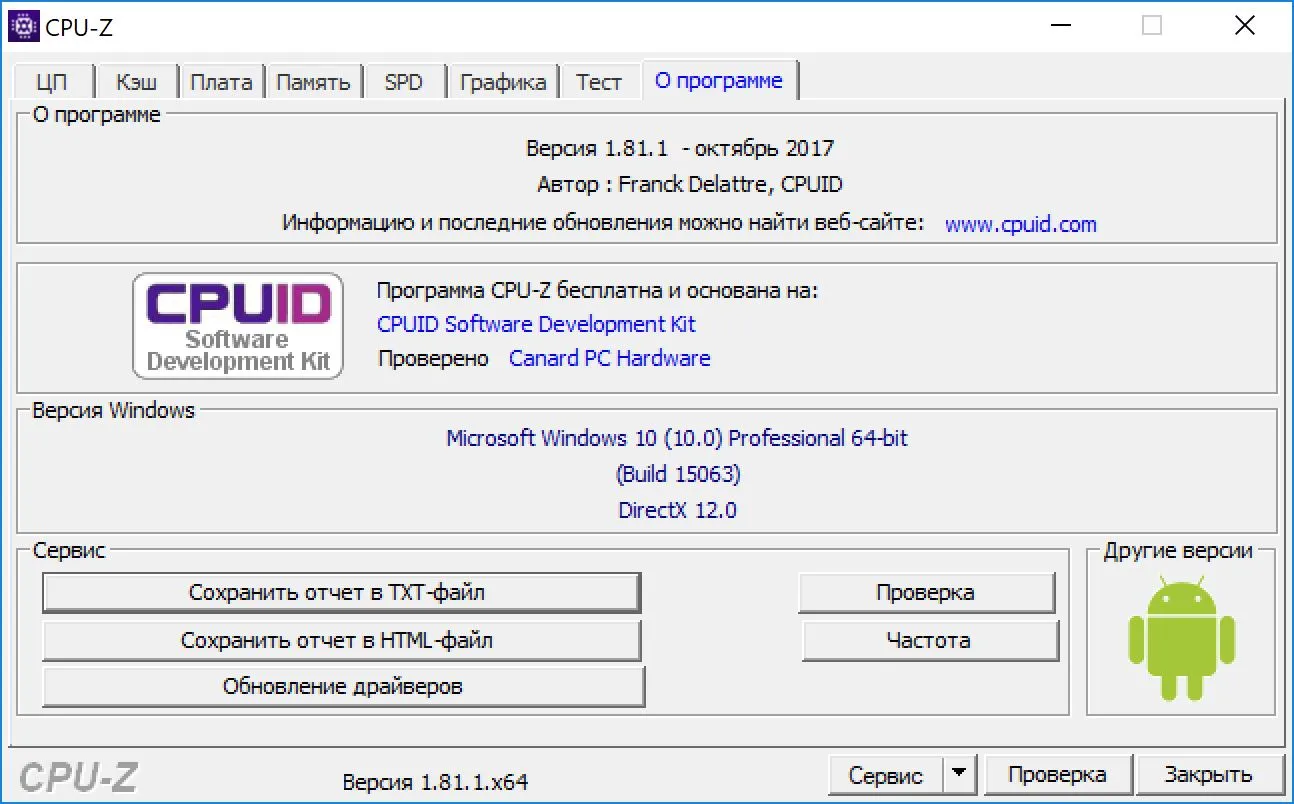Click Проверка button in the Сервис group

(x=926, y=592)
